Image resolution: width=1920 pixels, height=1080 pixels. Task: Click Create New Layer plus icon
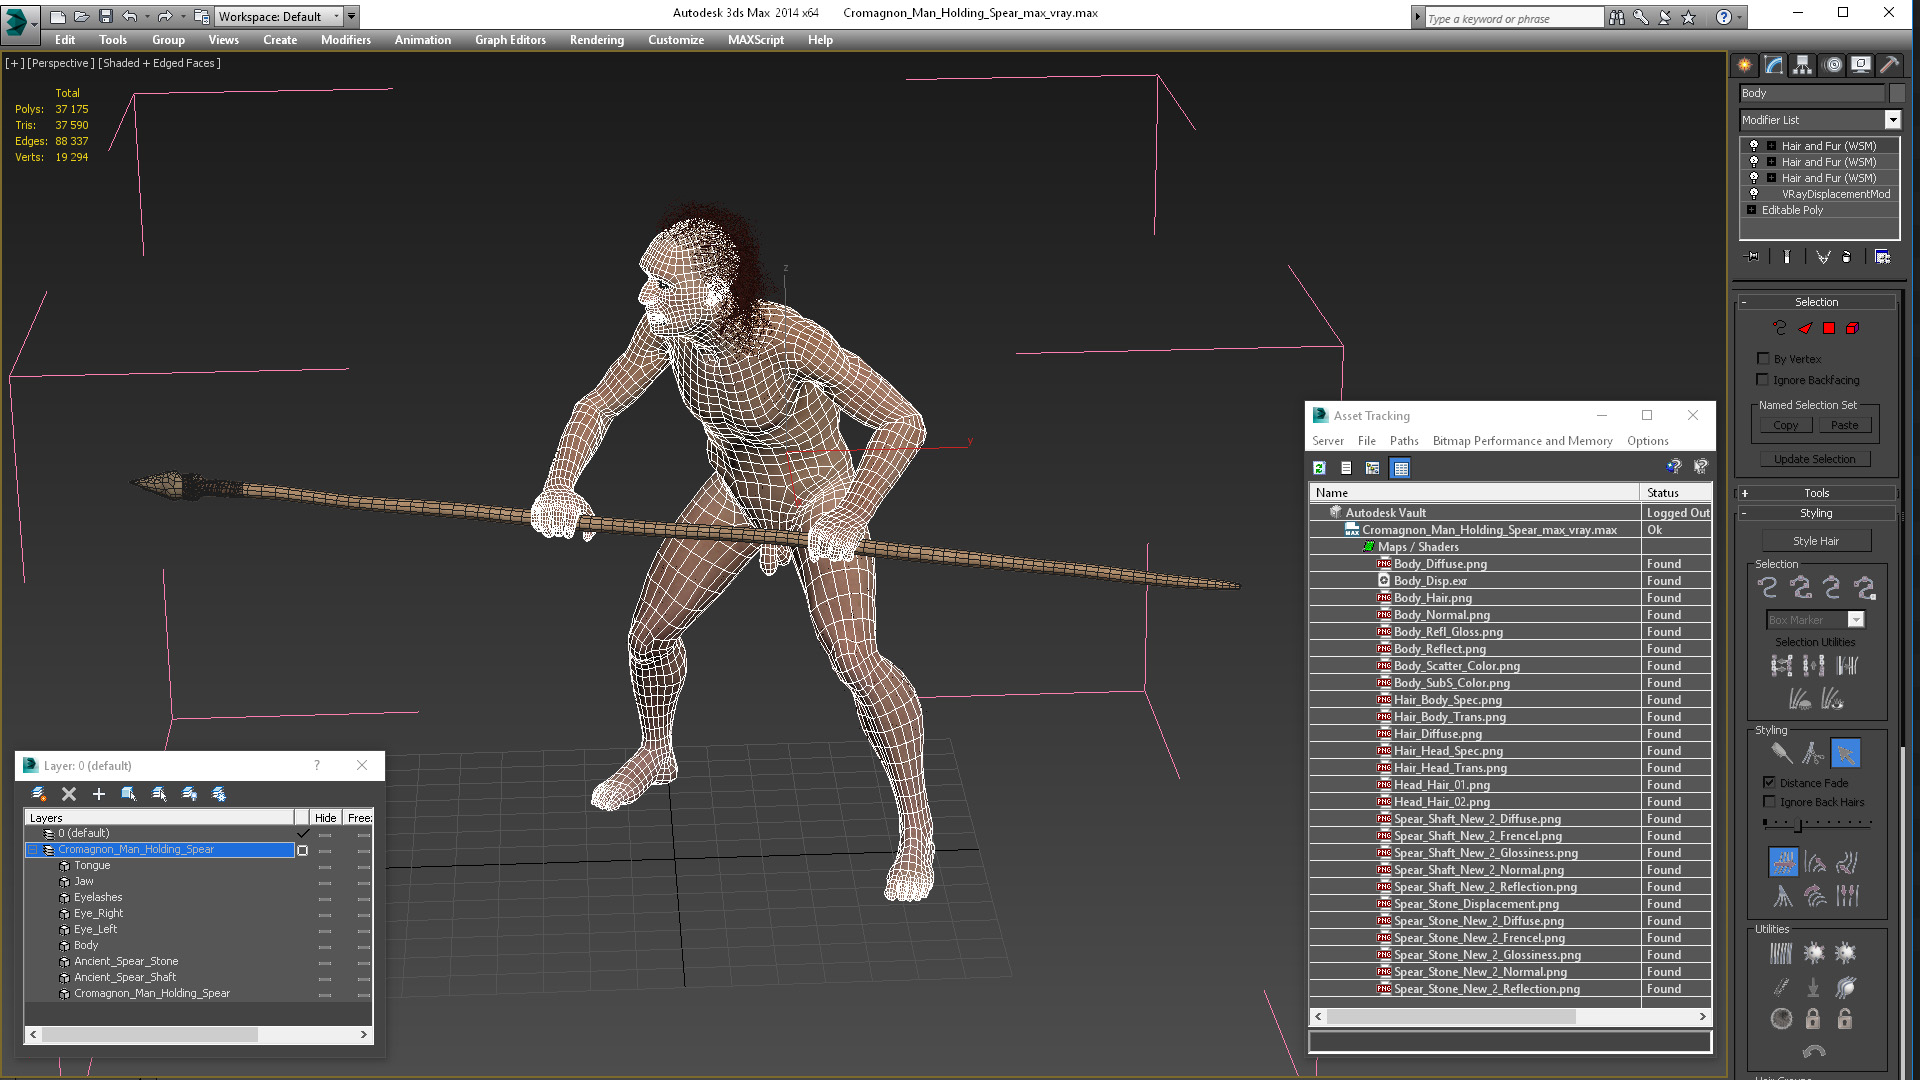99,794
